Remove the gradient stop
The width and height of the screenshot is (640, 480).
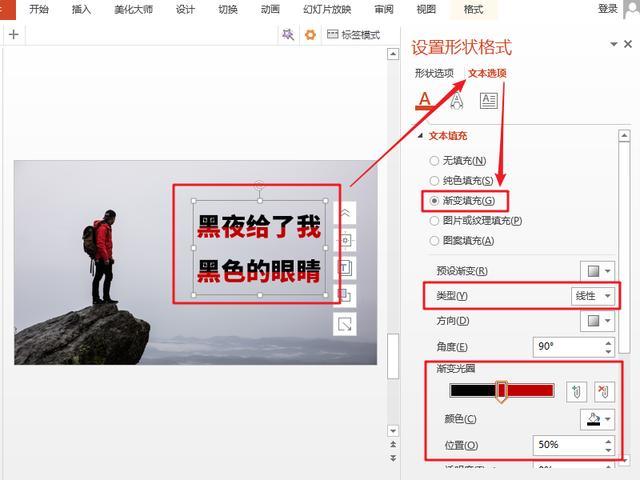tap(604, 392)
